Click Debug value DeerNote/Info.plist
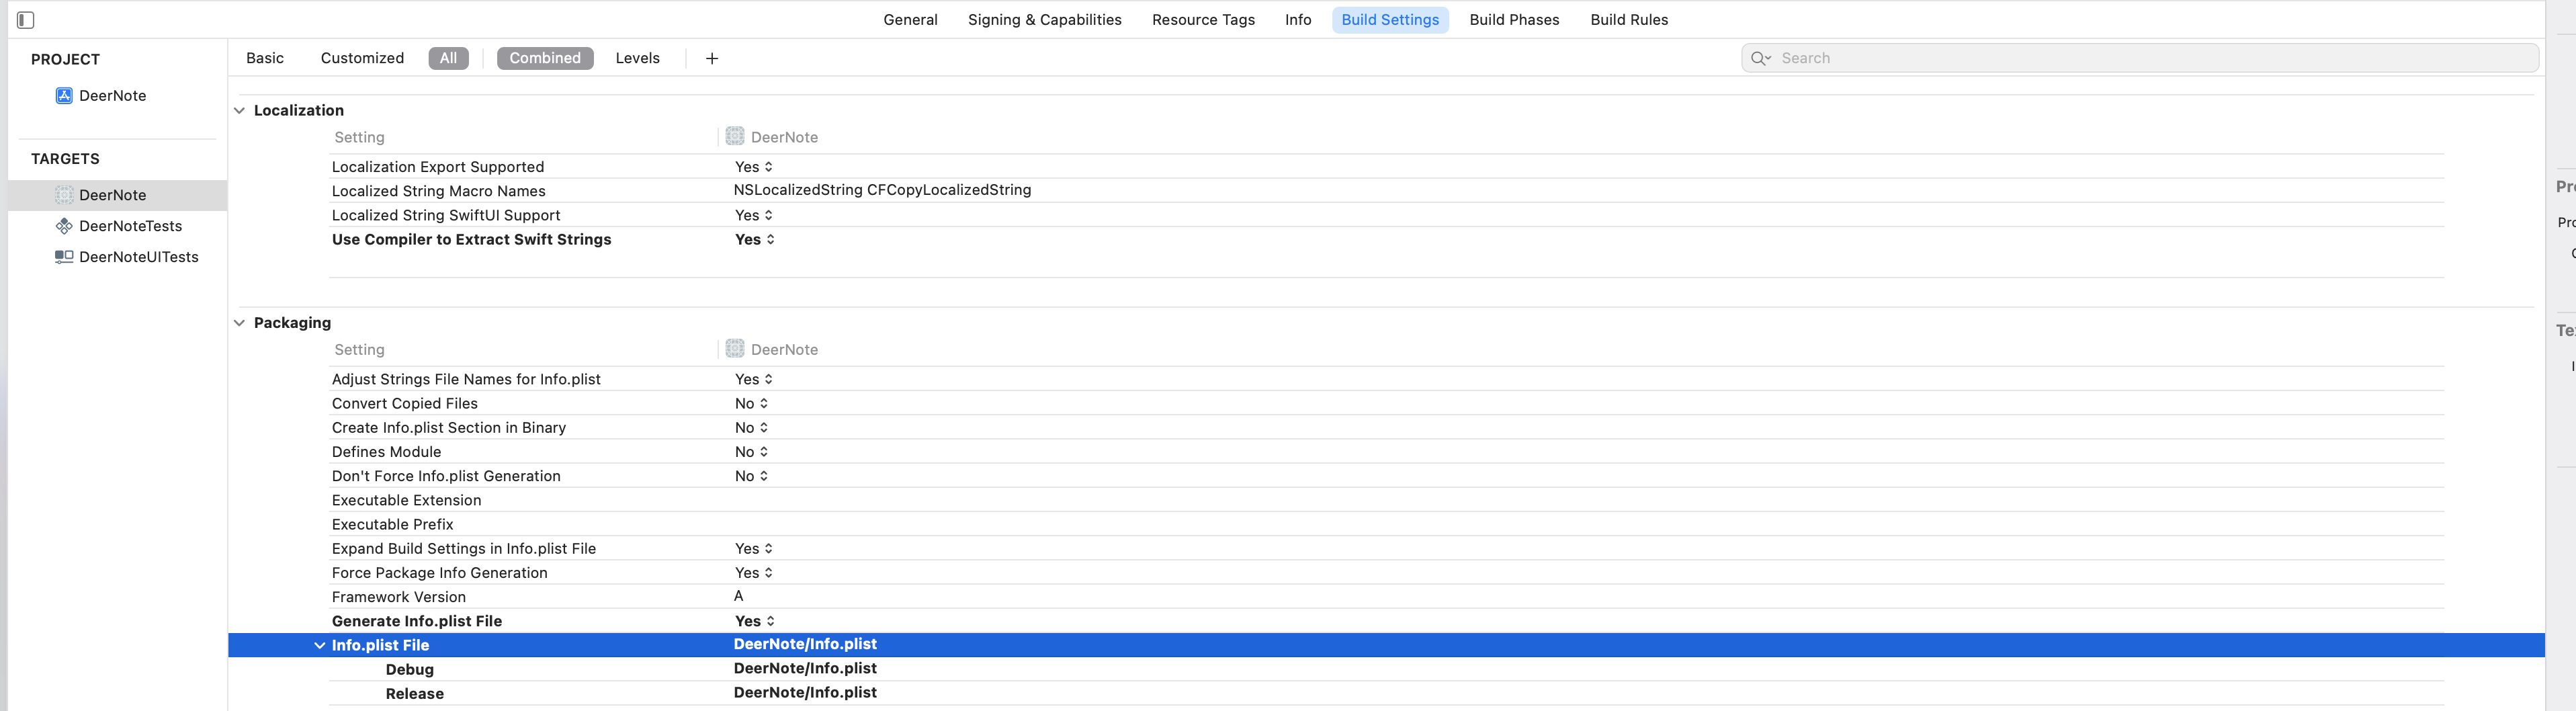 805,668
